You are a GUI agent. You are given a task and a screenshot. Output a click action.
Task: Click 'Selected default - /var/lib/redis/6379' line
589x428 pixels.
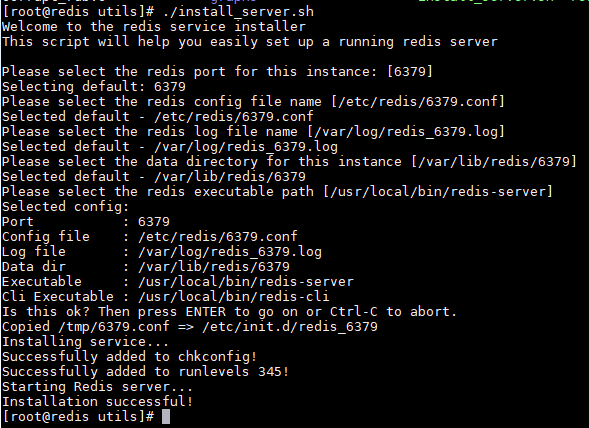pyautogui.click(x=154, y=177)
